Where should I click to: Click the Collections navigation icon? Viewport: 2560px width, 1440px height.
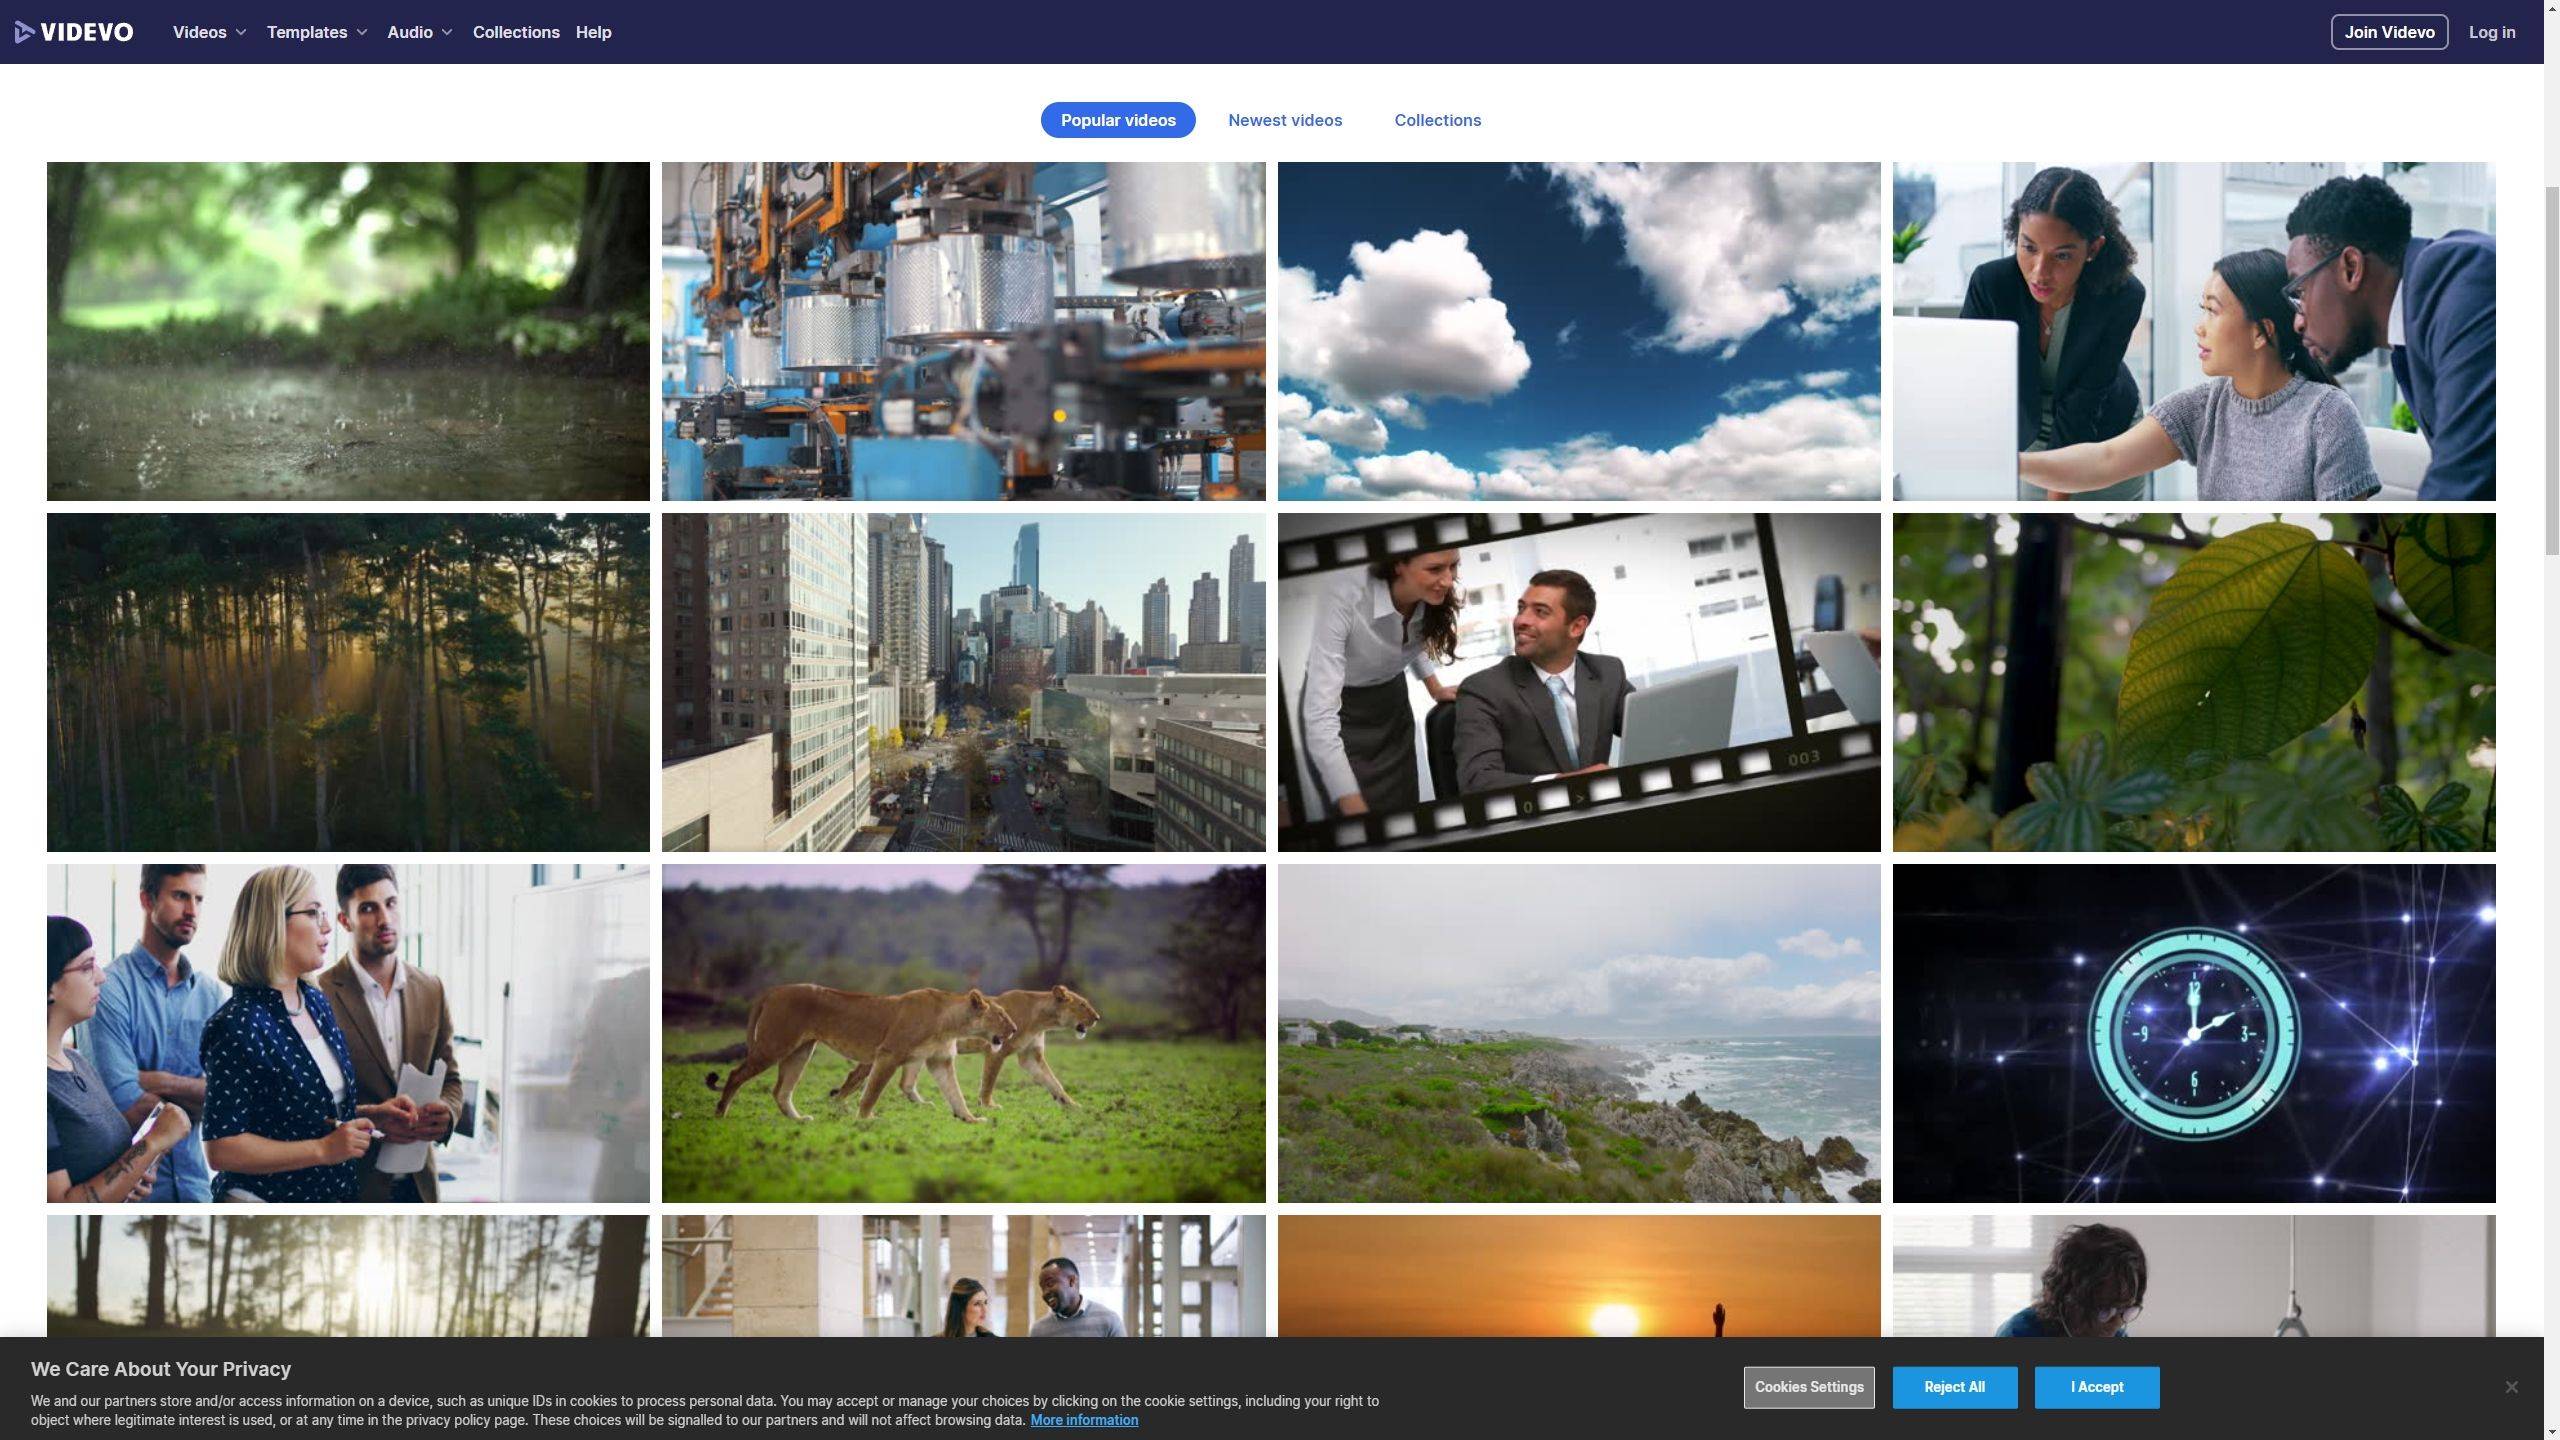515,32
